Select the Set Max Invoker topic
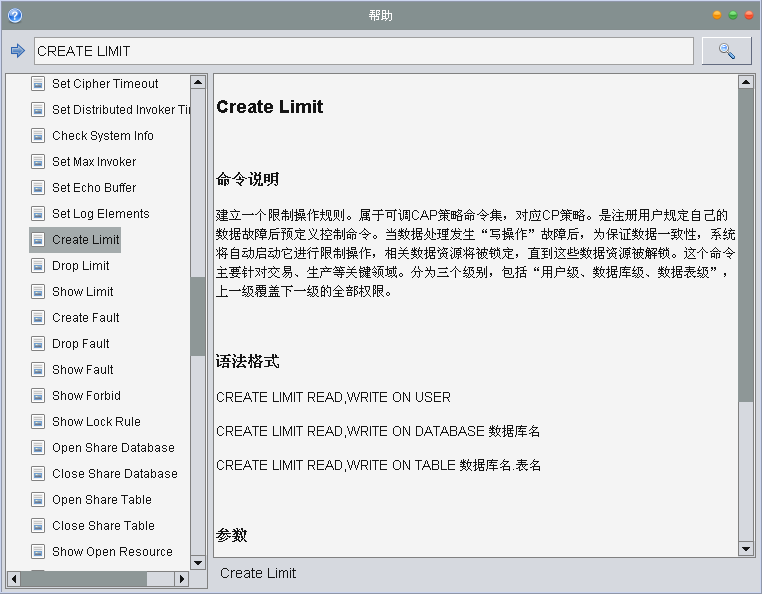Screen dimensions: 762x594 (94, 161)
